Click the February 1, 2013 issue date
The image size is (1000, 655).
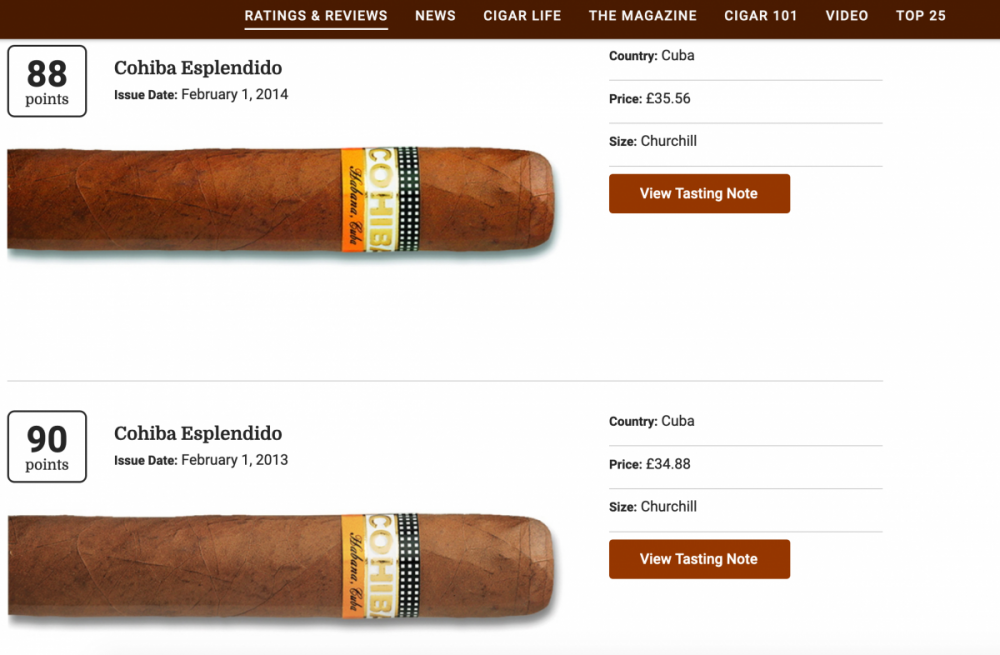point(234,460)
